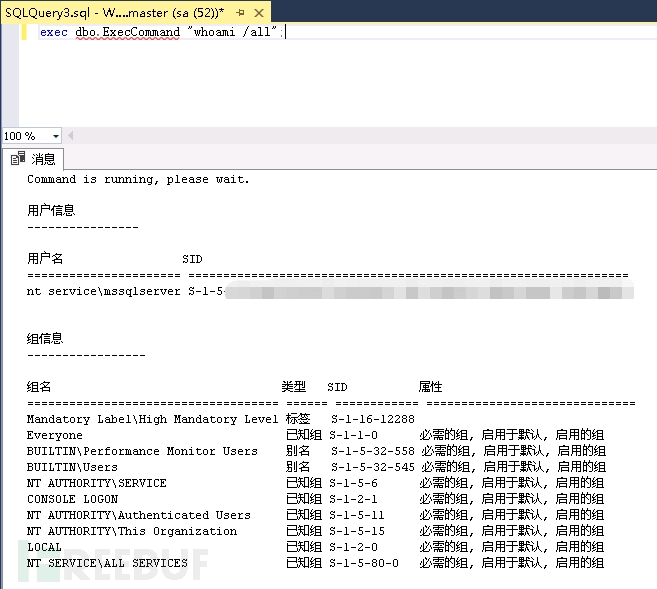Click the exec keyword in the query
The height and width of the screenshot is (589, 657).
(x=54, y=32)
